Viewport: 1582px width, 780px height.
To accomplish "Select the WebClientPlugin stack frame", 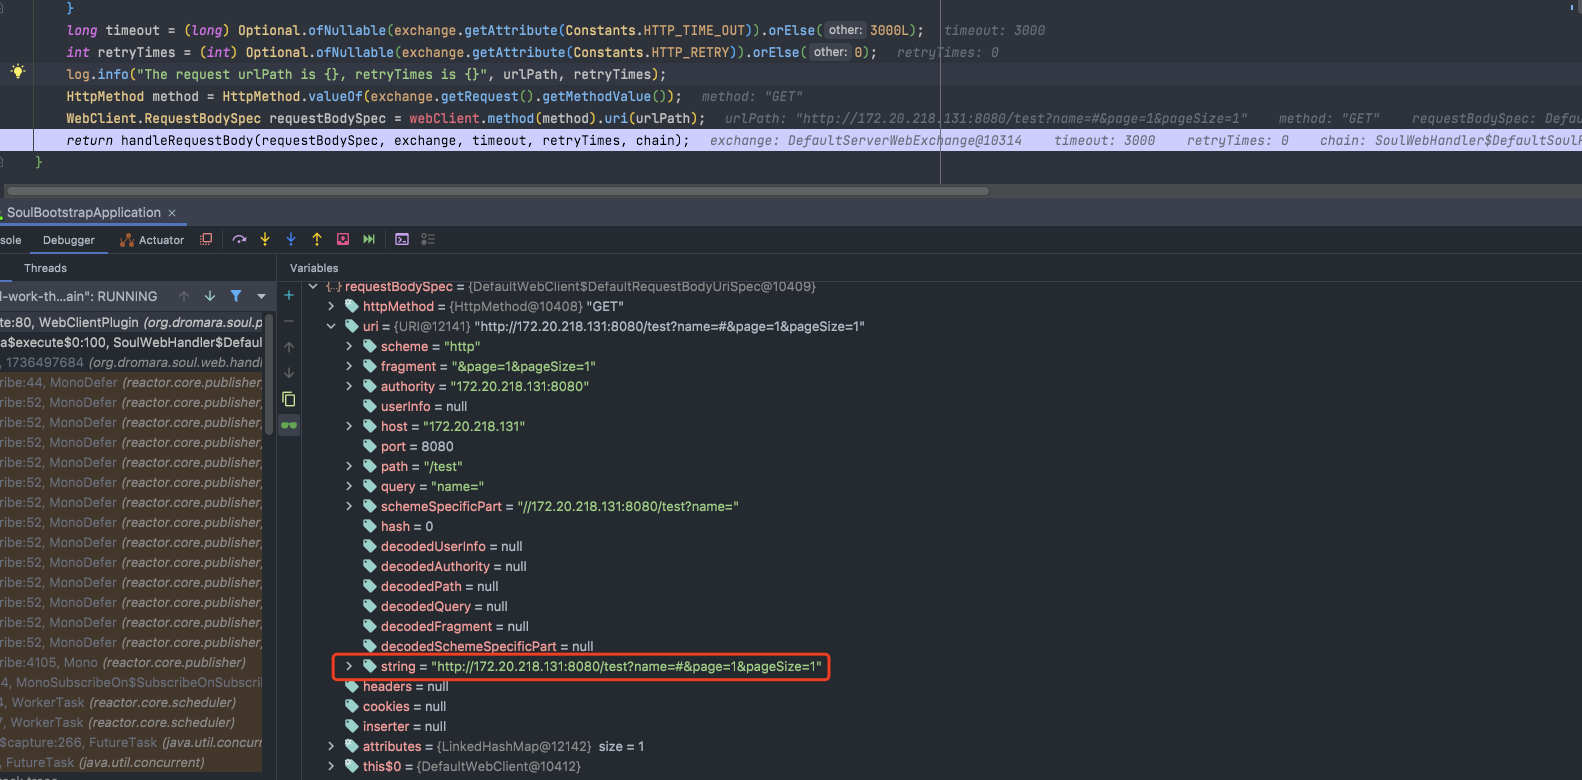I will [131, 322].
